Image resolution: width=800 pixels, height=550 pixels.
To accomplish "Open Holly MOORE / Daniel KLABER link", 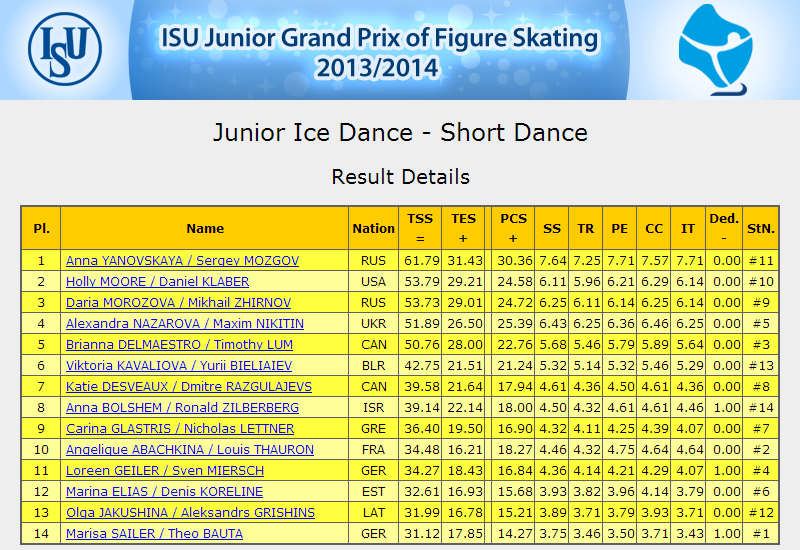I will coord(158,282).
